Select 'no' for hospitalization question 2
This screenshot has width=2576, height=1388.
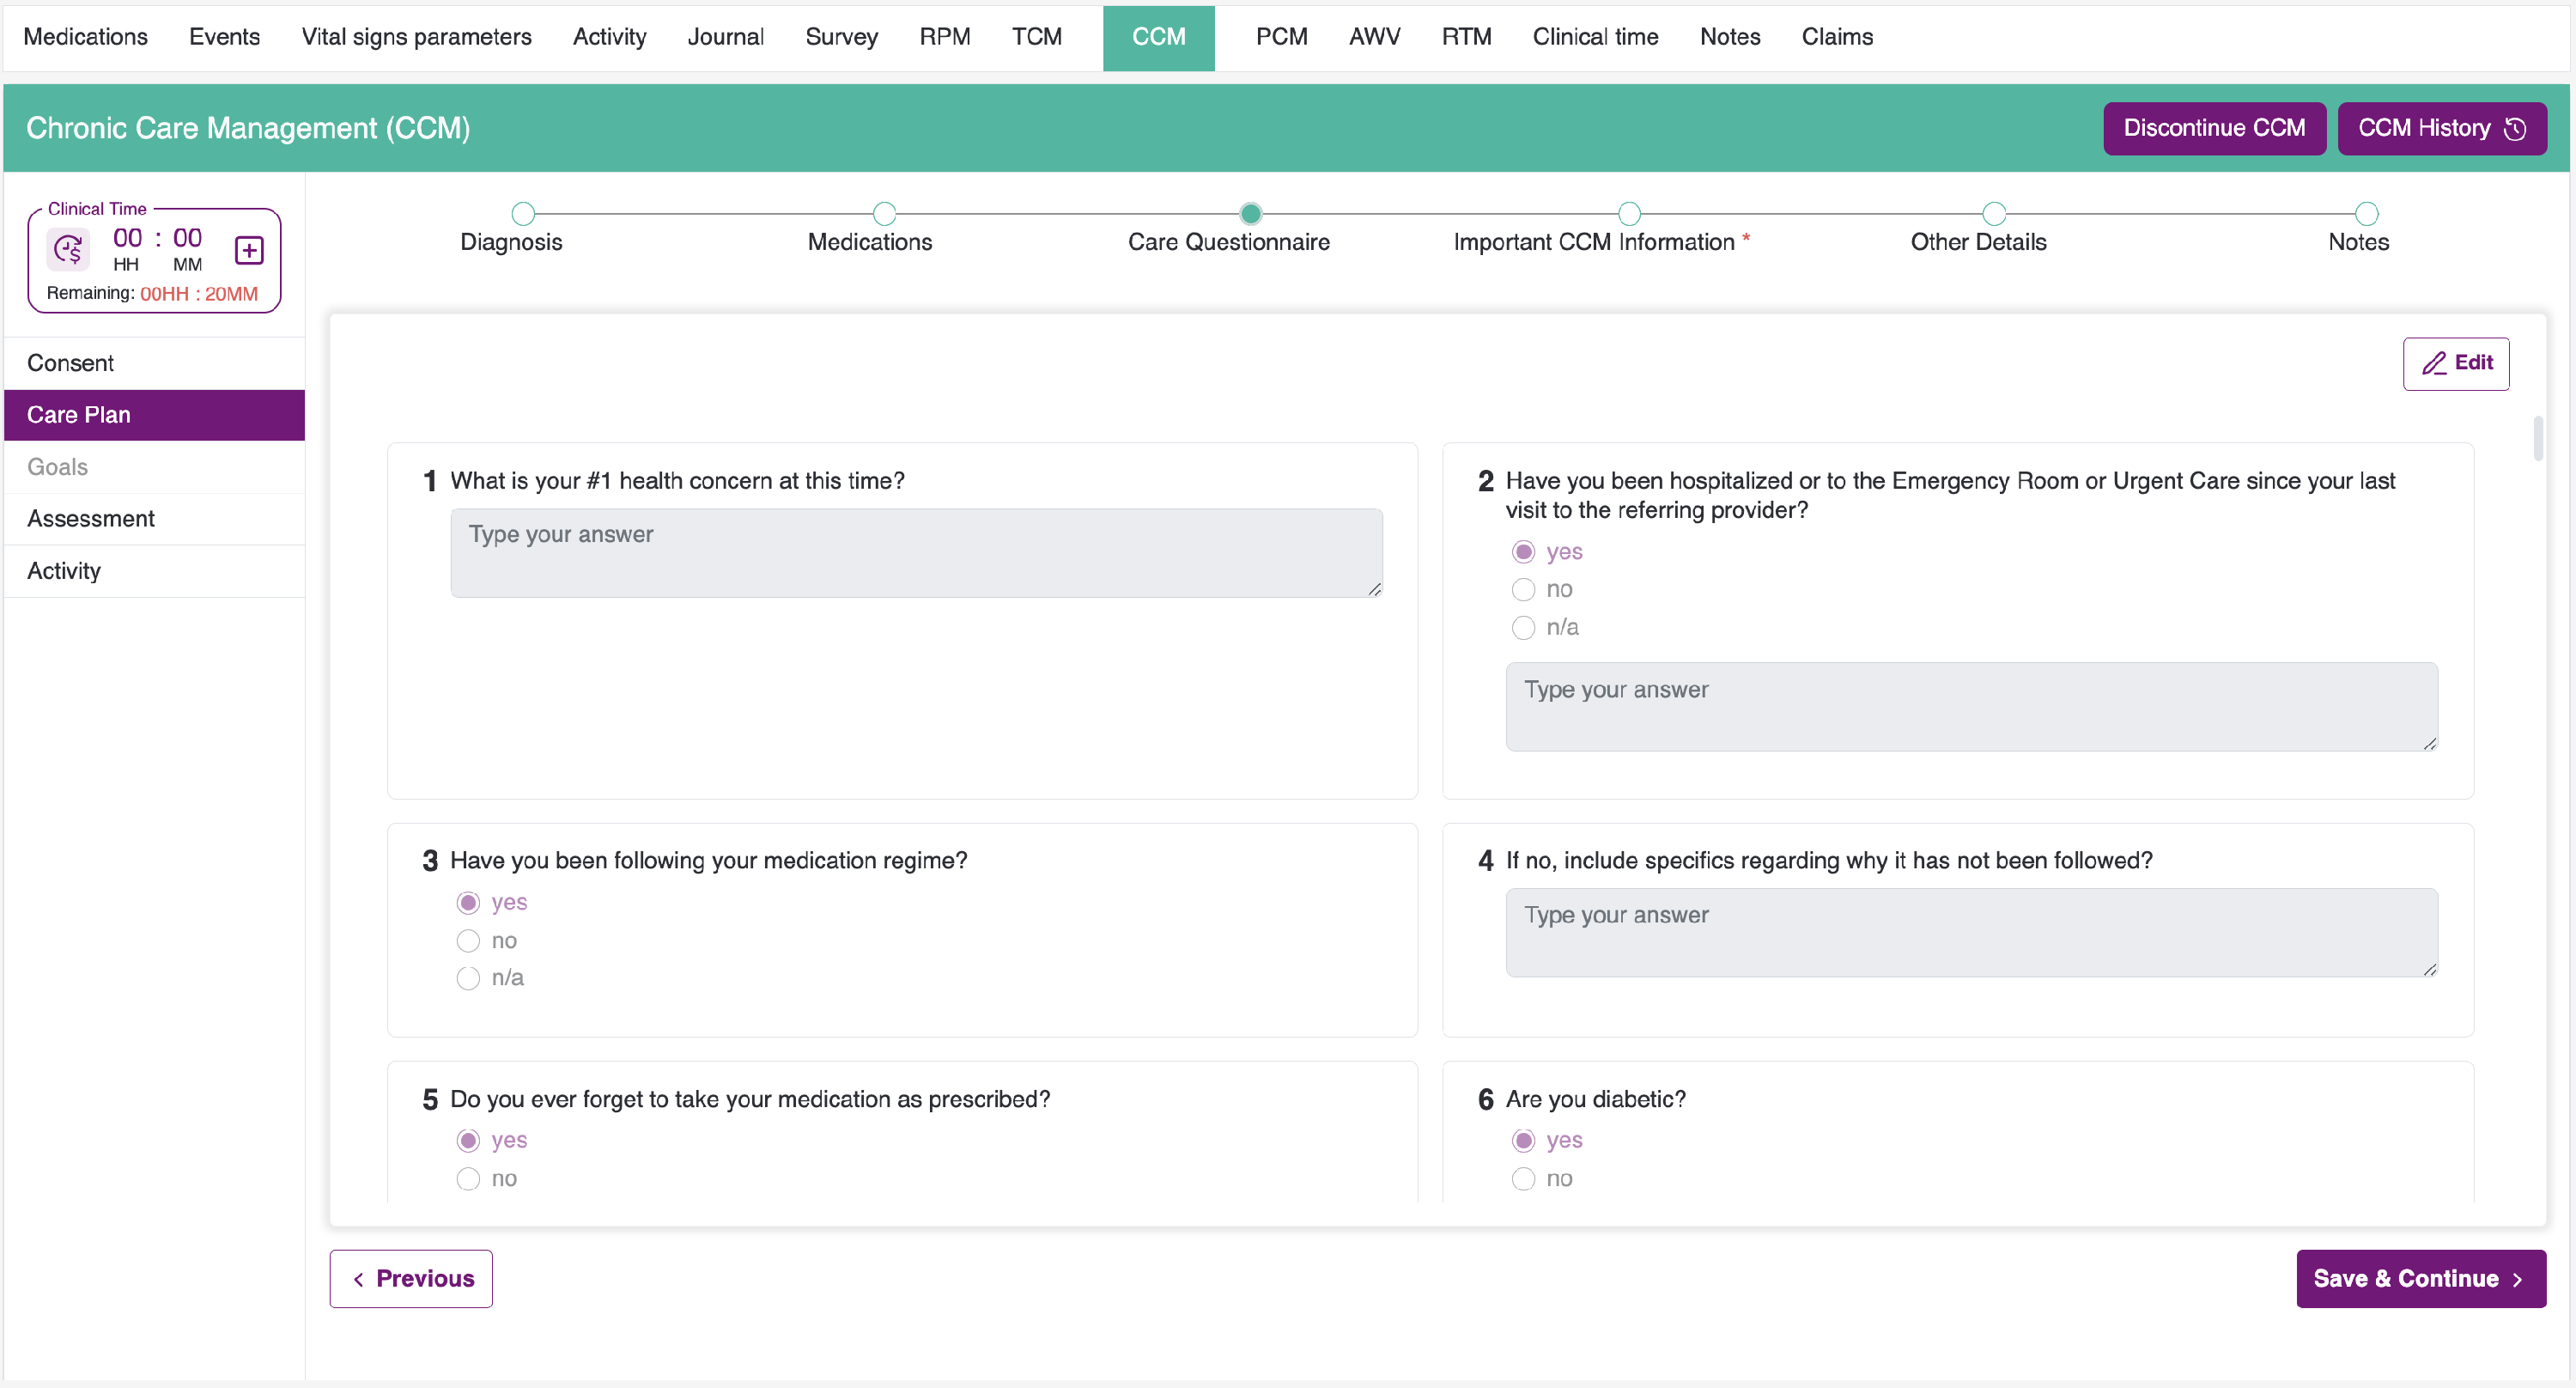point(1522,590)
